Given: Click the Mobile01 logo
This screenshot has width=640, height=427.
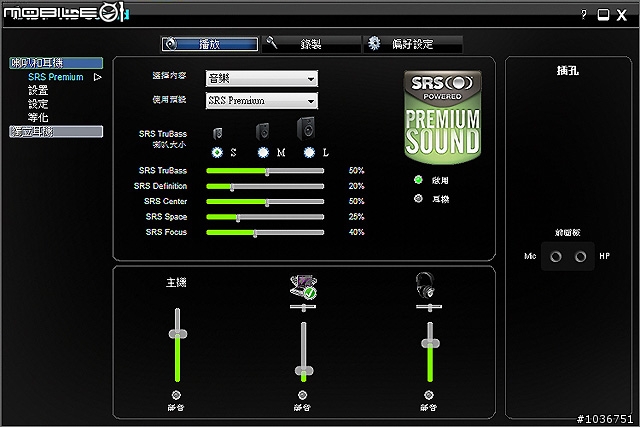Looking at the screenshot, I should pyautogui.click(x=67, y=13).
